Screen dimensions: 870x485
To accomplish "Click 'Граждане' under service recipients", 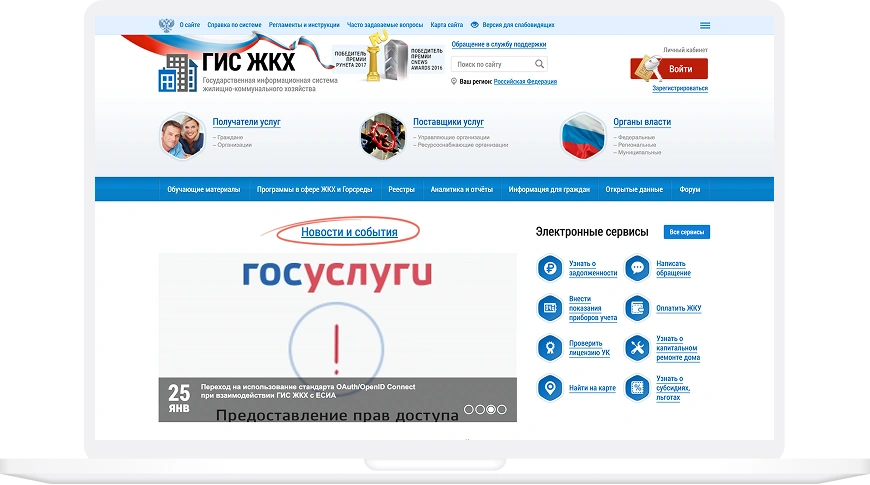I will point(230,137).
